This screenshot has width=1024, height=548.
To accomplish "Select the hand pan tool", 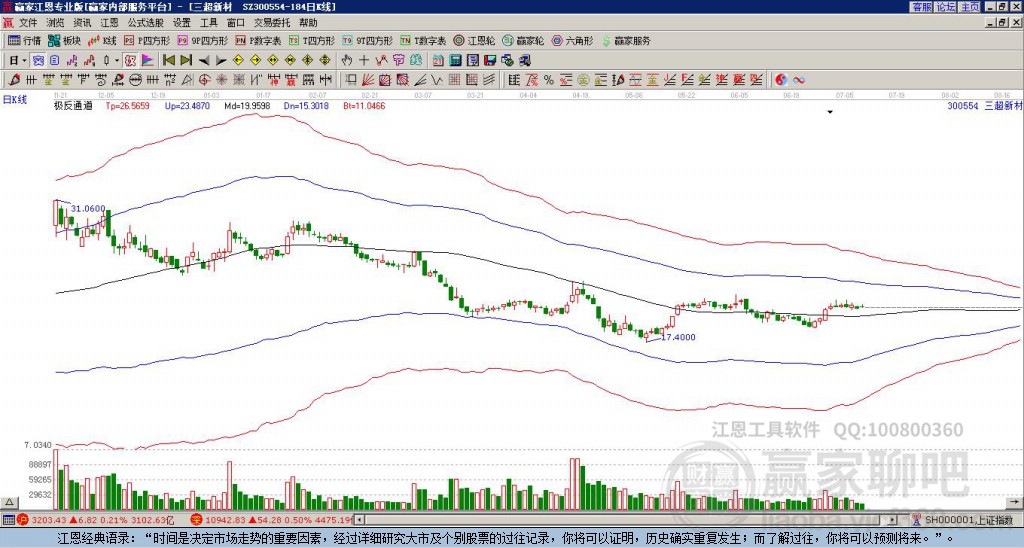I will click(x=347, y=61).
